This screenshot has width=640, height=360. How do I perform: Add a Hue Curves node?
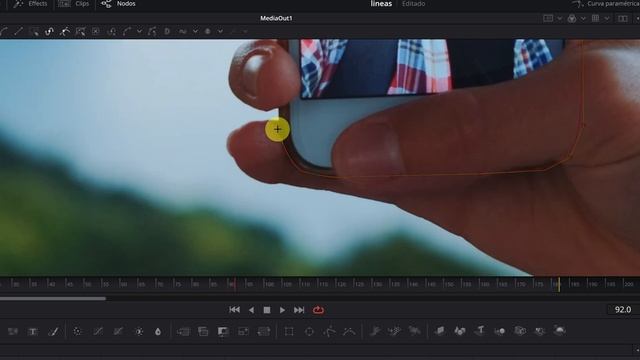tap(118, 331)
